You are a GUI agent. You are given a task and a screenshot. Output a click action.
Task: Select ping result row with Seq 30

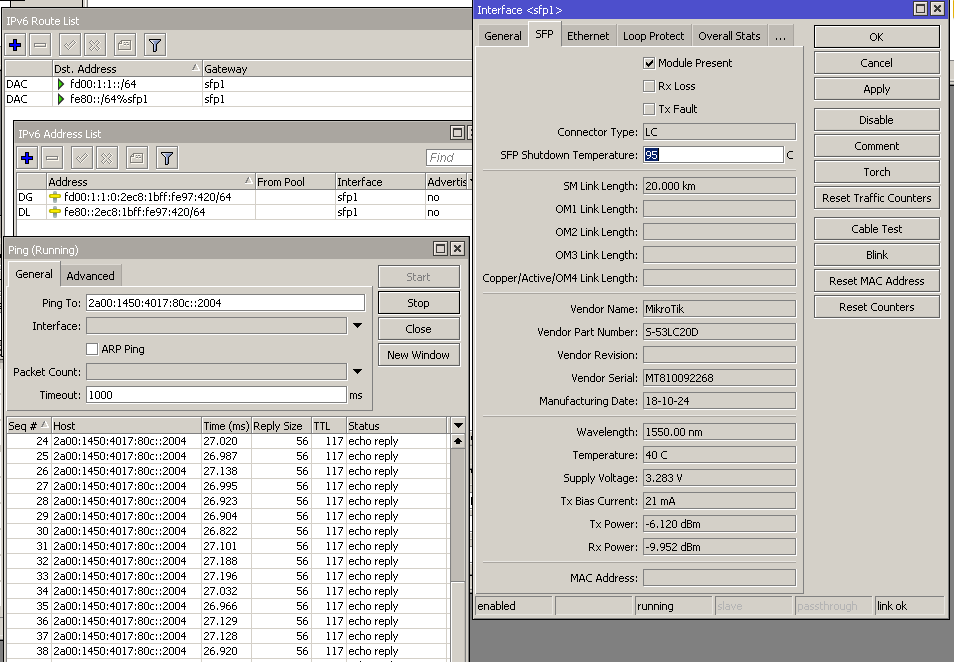(x=228, y=531)
